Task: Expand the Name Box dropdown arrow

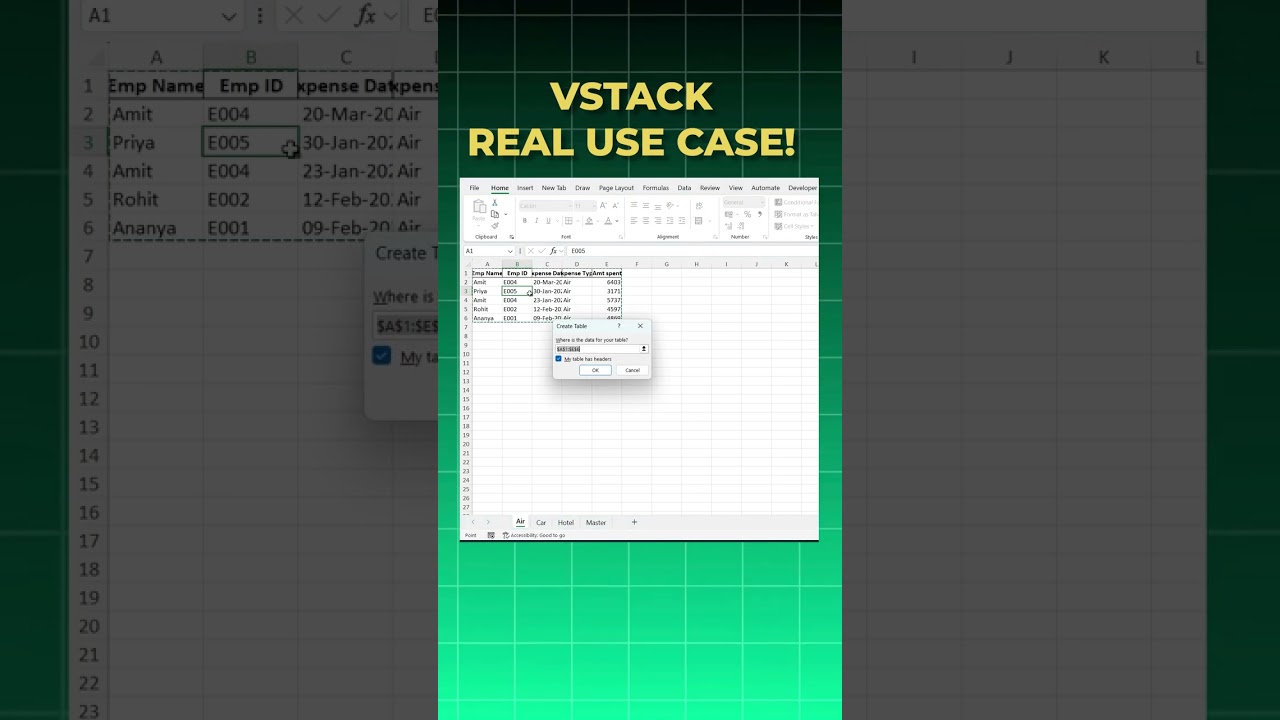Action: pyautogui.click(x=510, y=251)
